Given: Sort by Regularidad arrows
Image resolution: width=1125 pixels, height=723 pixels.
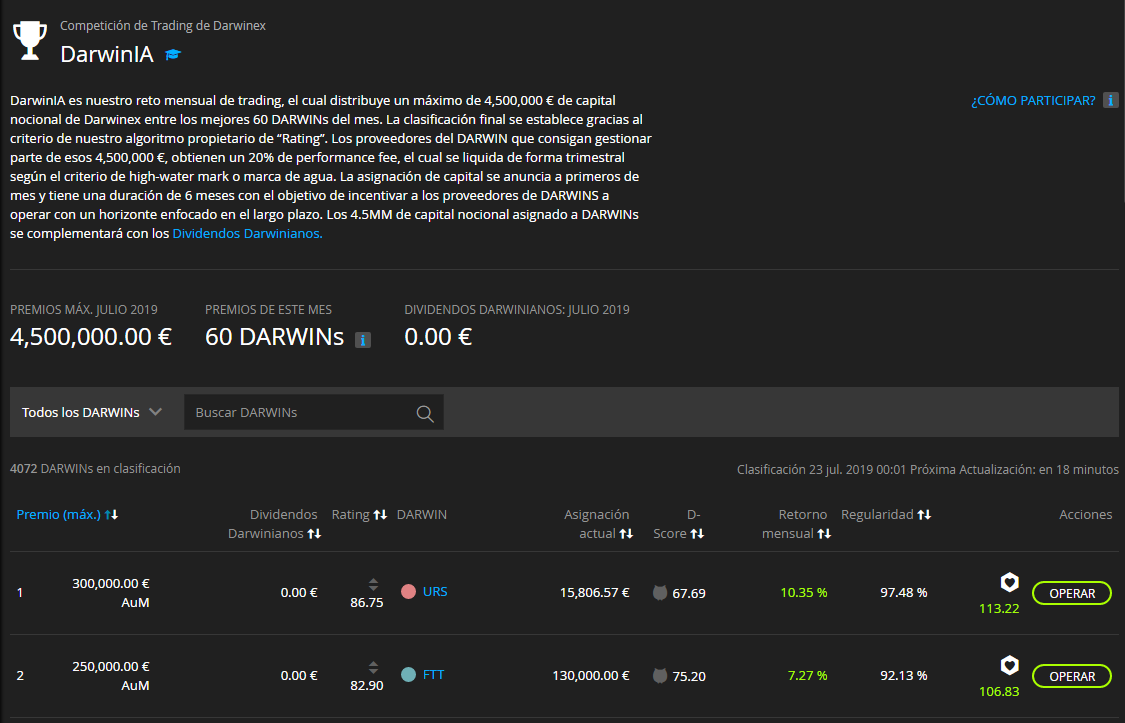Looking at the screenshot, I should (x=924, y=514).
